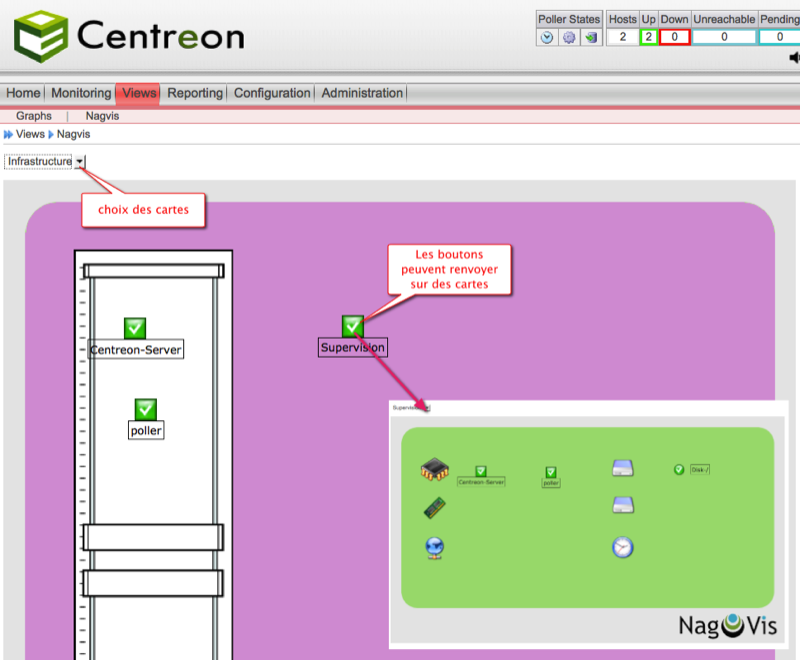Viewport: 800px width, 660px height.
Task: Click the round green Disk-/ status icon
Action: (x=679, y=469)
